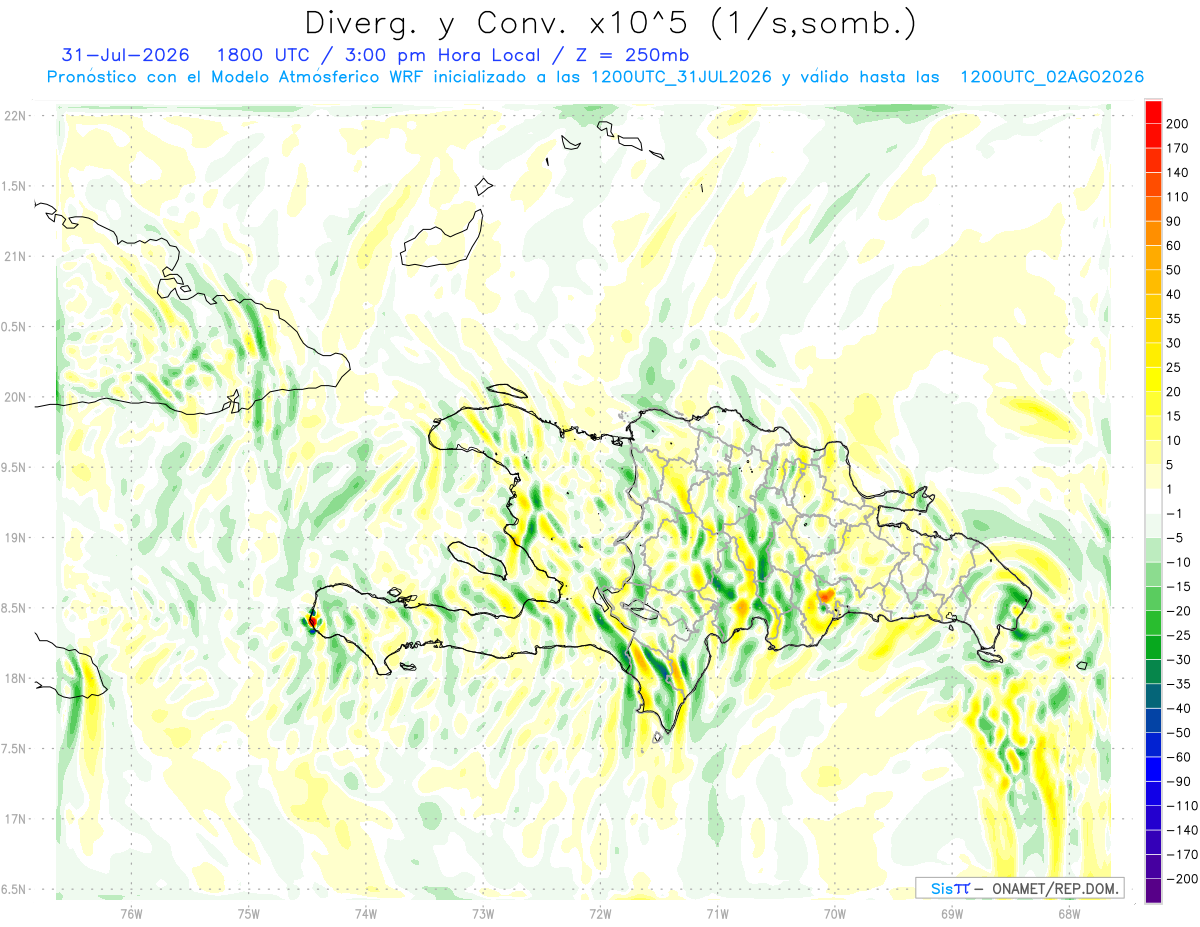The height and width of the screenshot is (927, 1200).
Task: Click the 60 value on the color scale
Action: coord(1173,246)
